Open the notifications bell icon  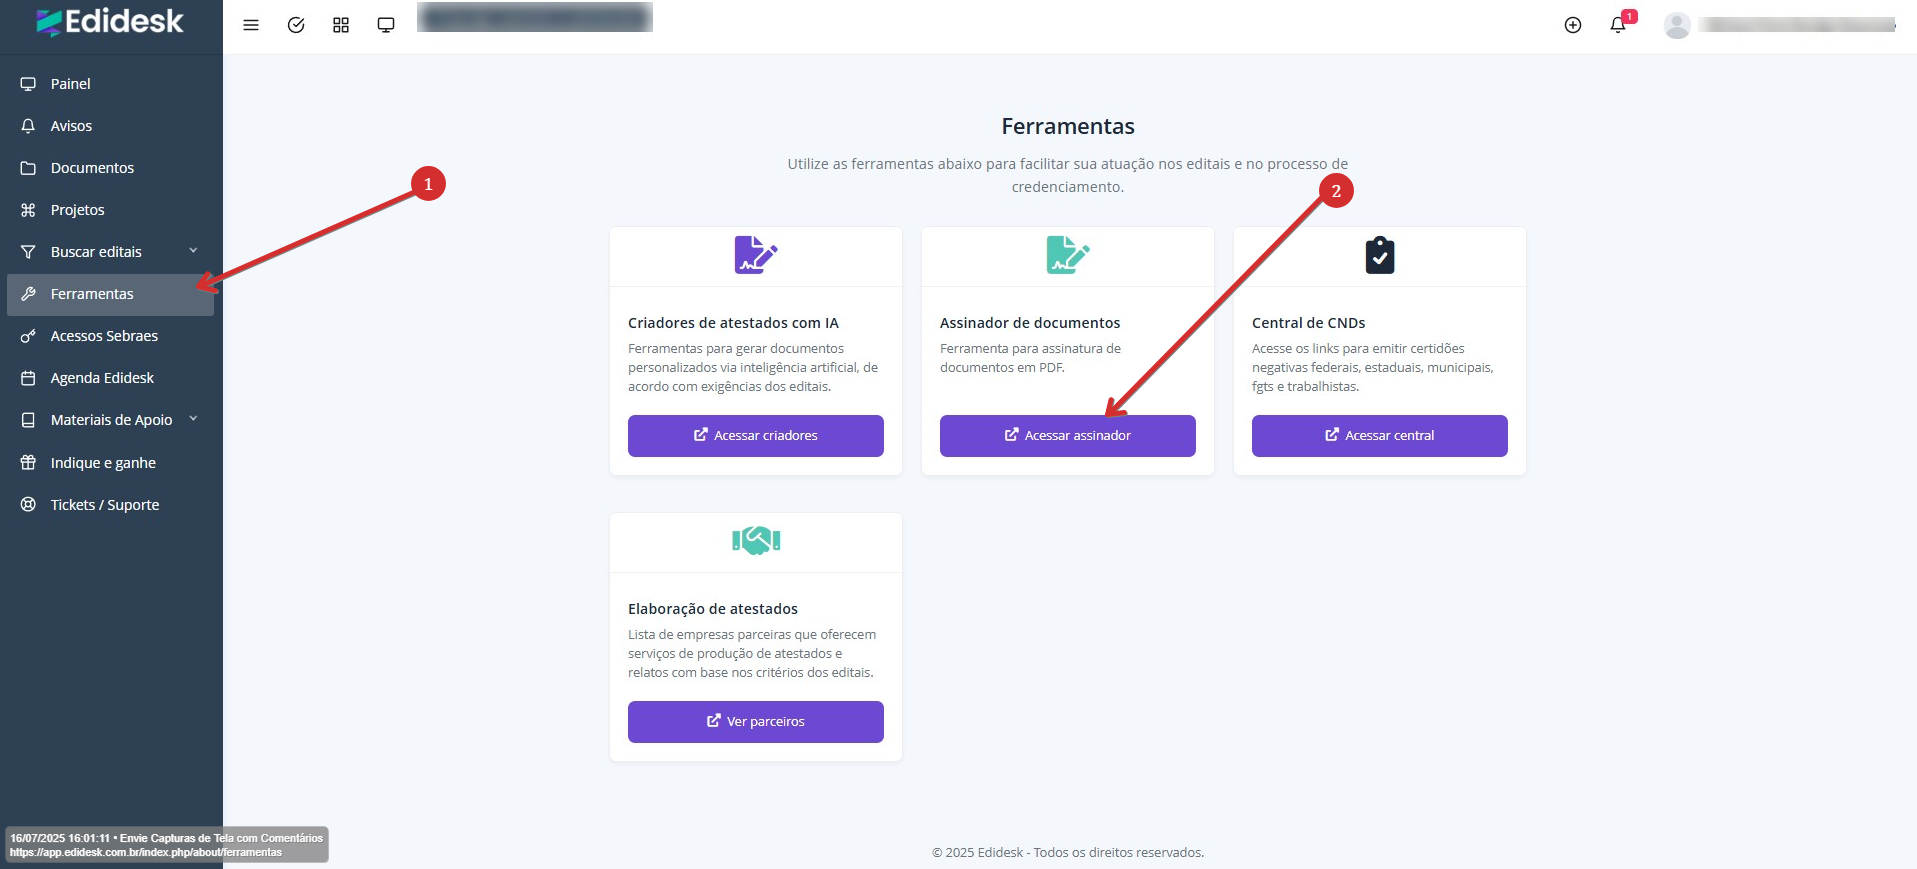point(1618,25)
